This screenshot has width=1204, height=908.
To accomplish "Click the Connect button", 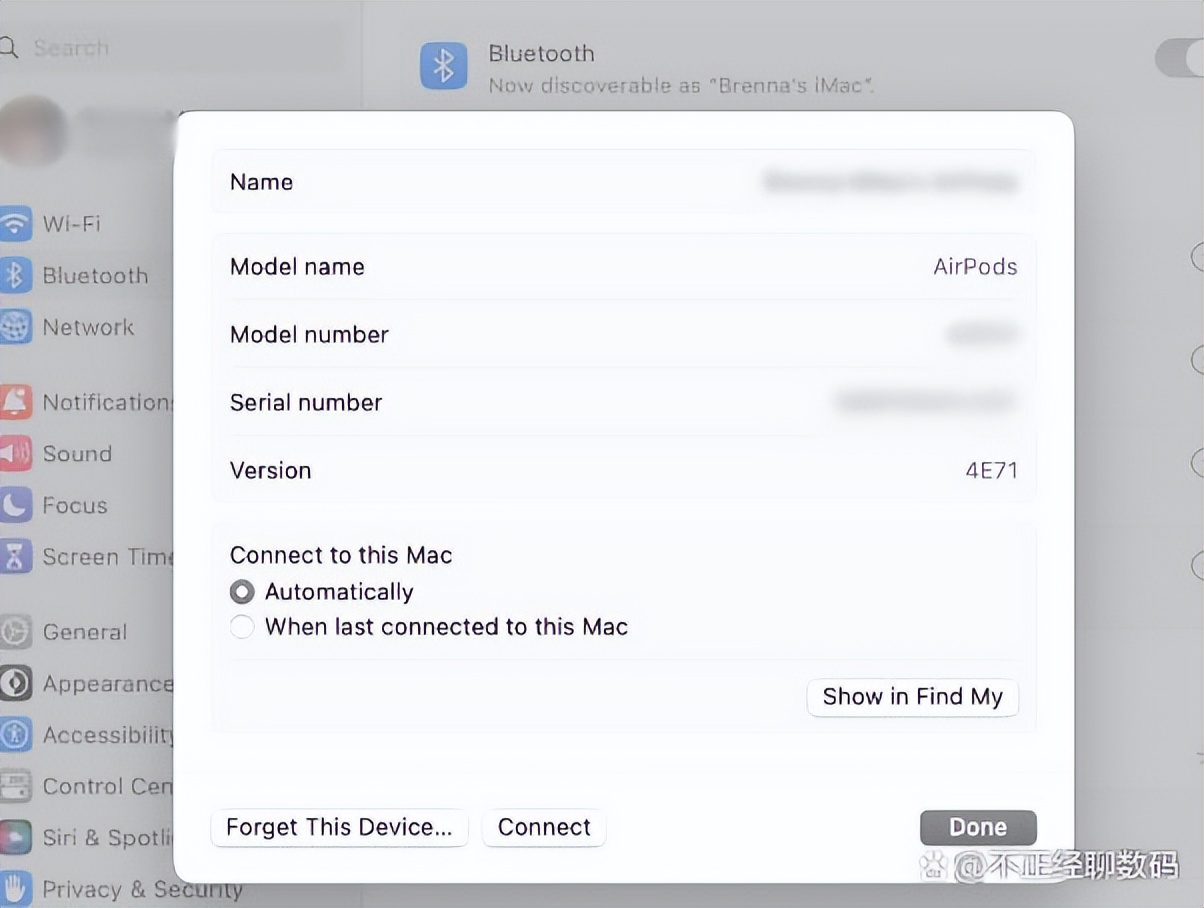I will [x=544, y=827].
